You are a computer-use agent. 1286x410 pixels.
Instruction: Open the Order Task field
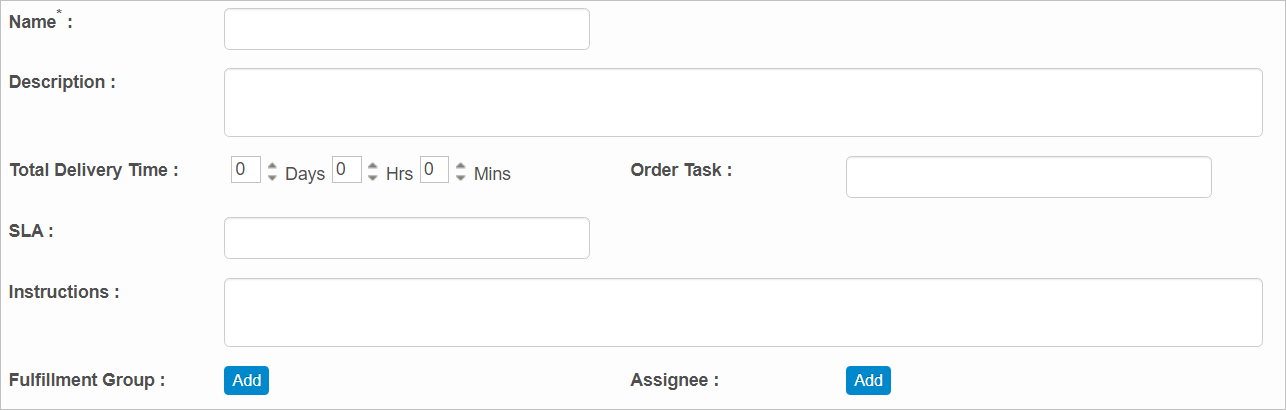(x=1028, y=177)
